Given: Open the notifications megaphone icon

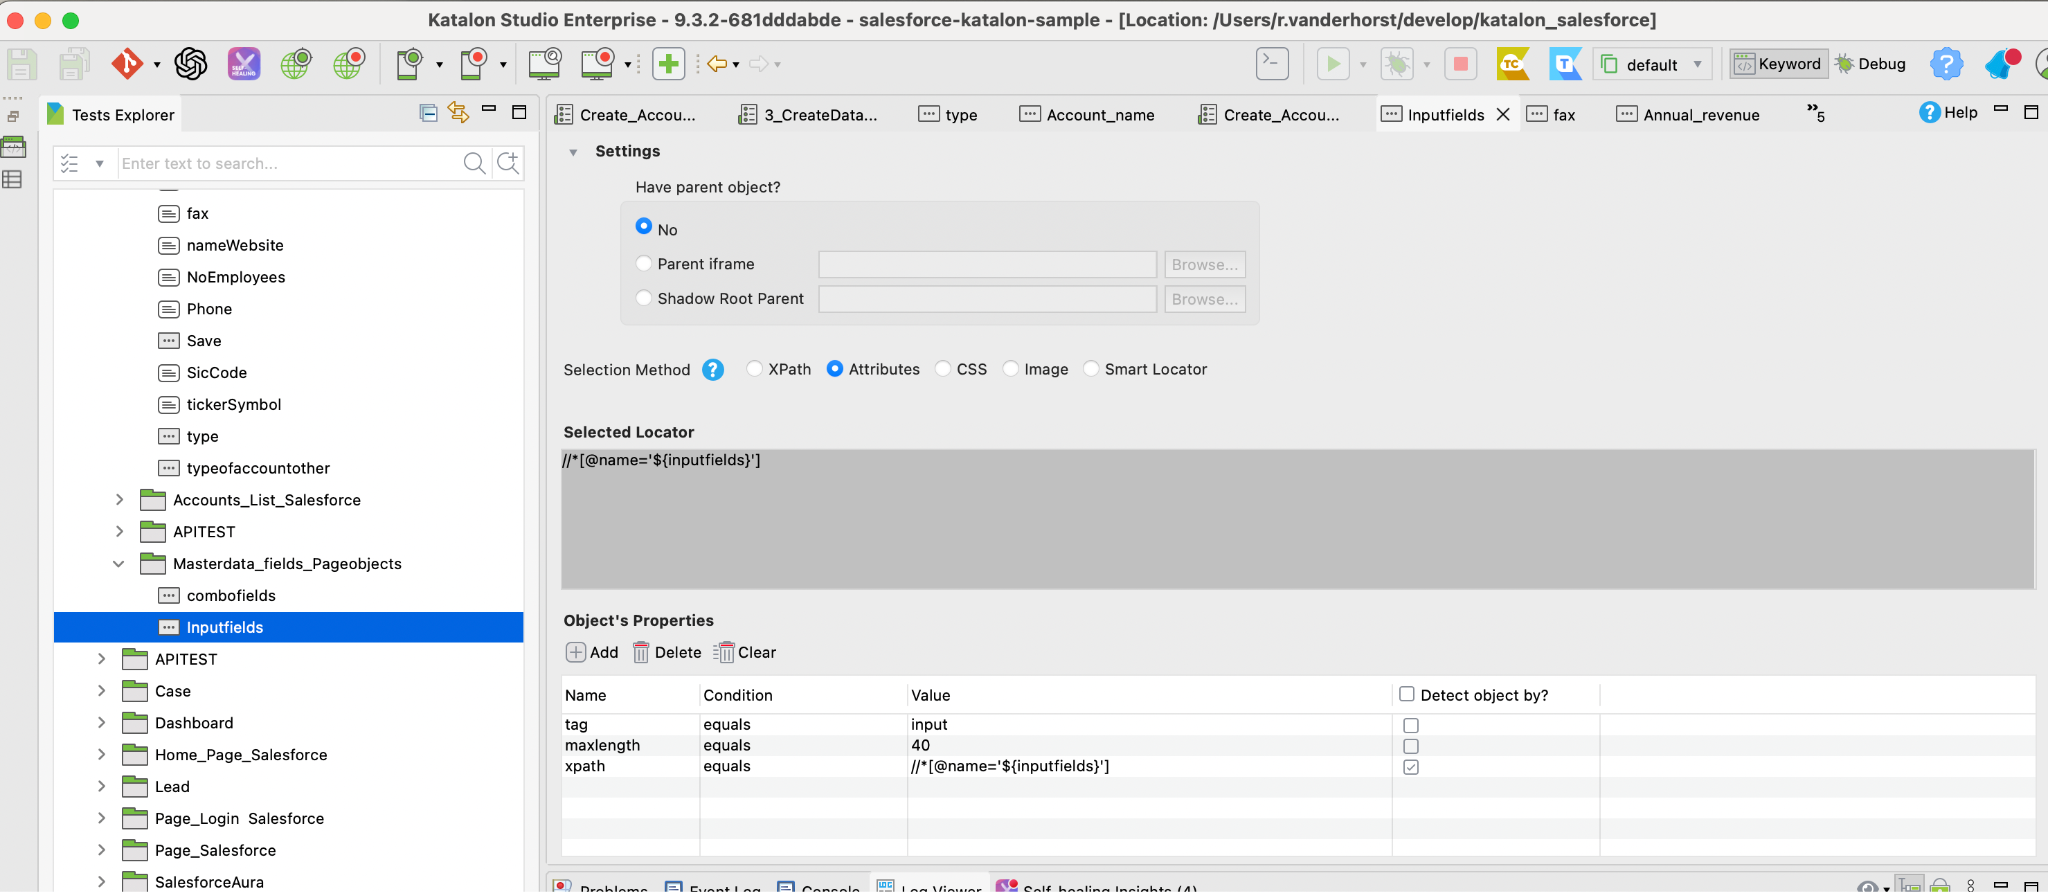Looking at the screenshot, I should point(2003,64).
